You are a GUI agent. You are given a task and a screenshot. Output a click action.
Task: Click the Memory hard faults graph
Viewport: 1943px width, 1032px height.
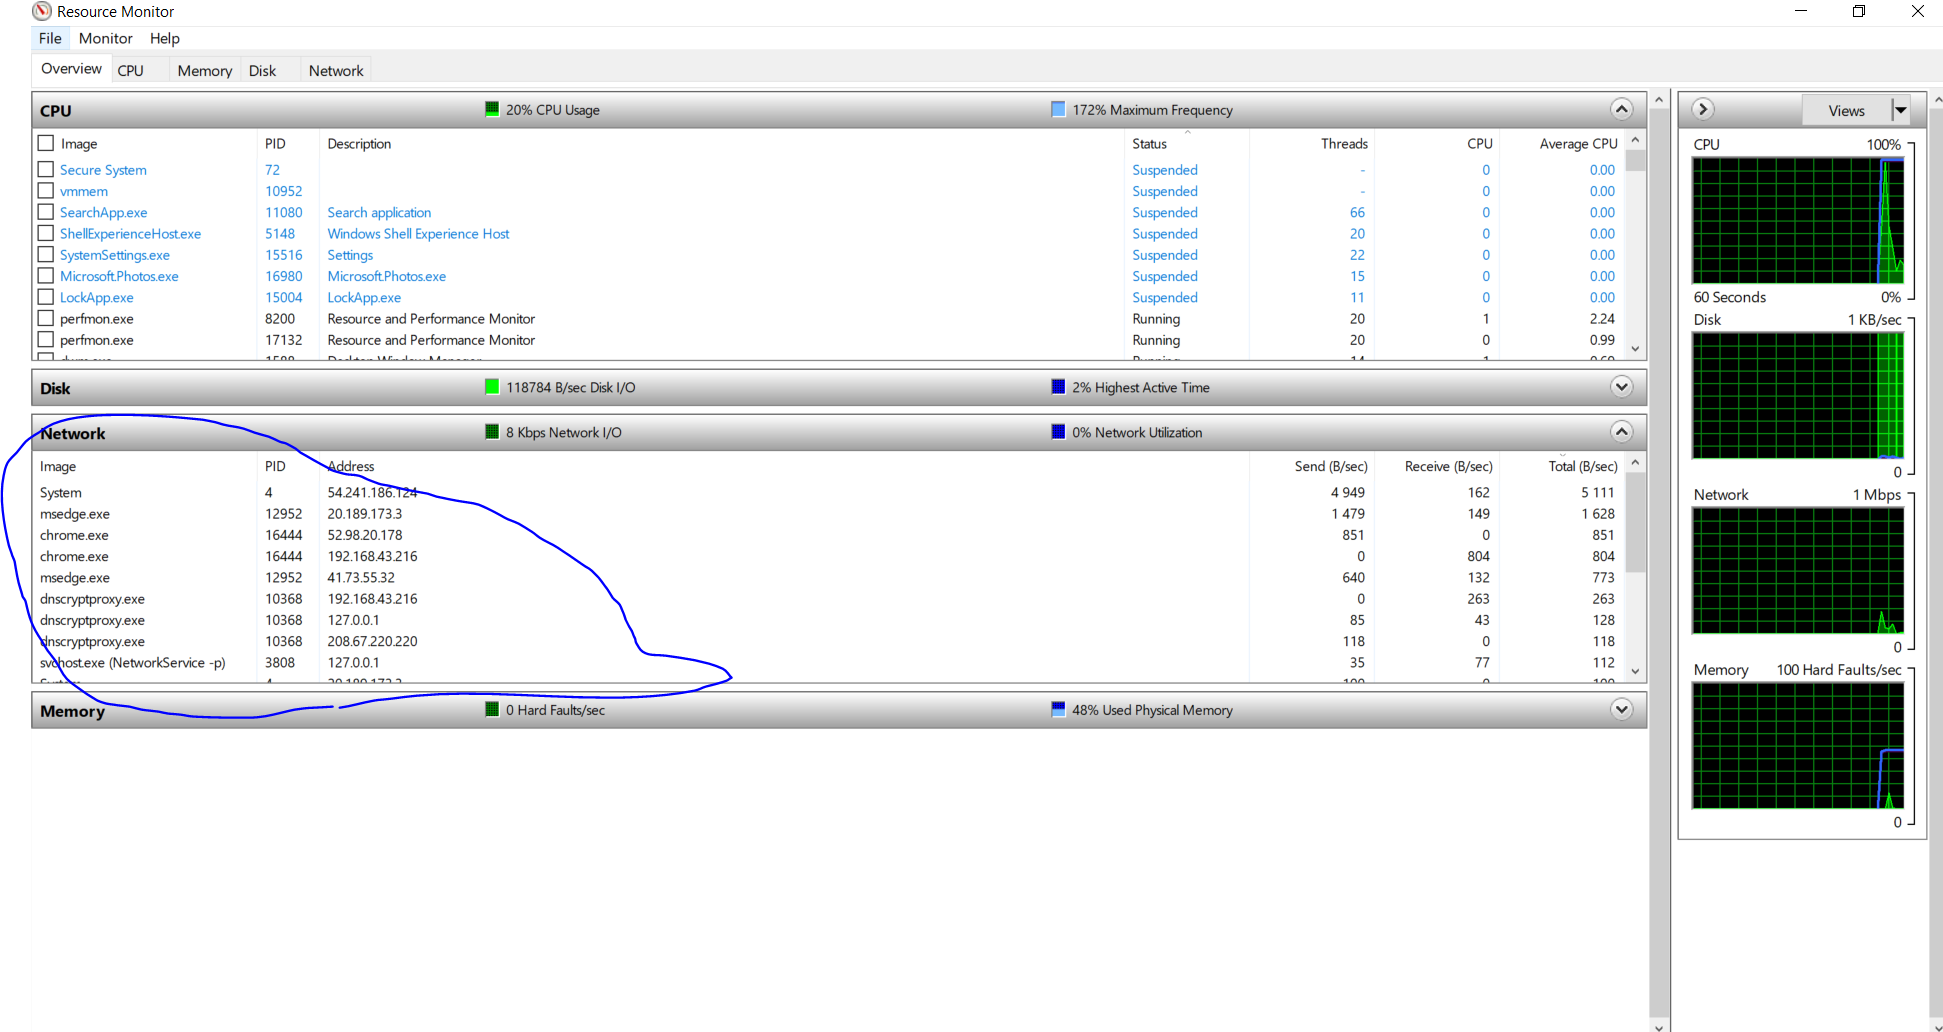coord(1798,745)
